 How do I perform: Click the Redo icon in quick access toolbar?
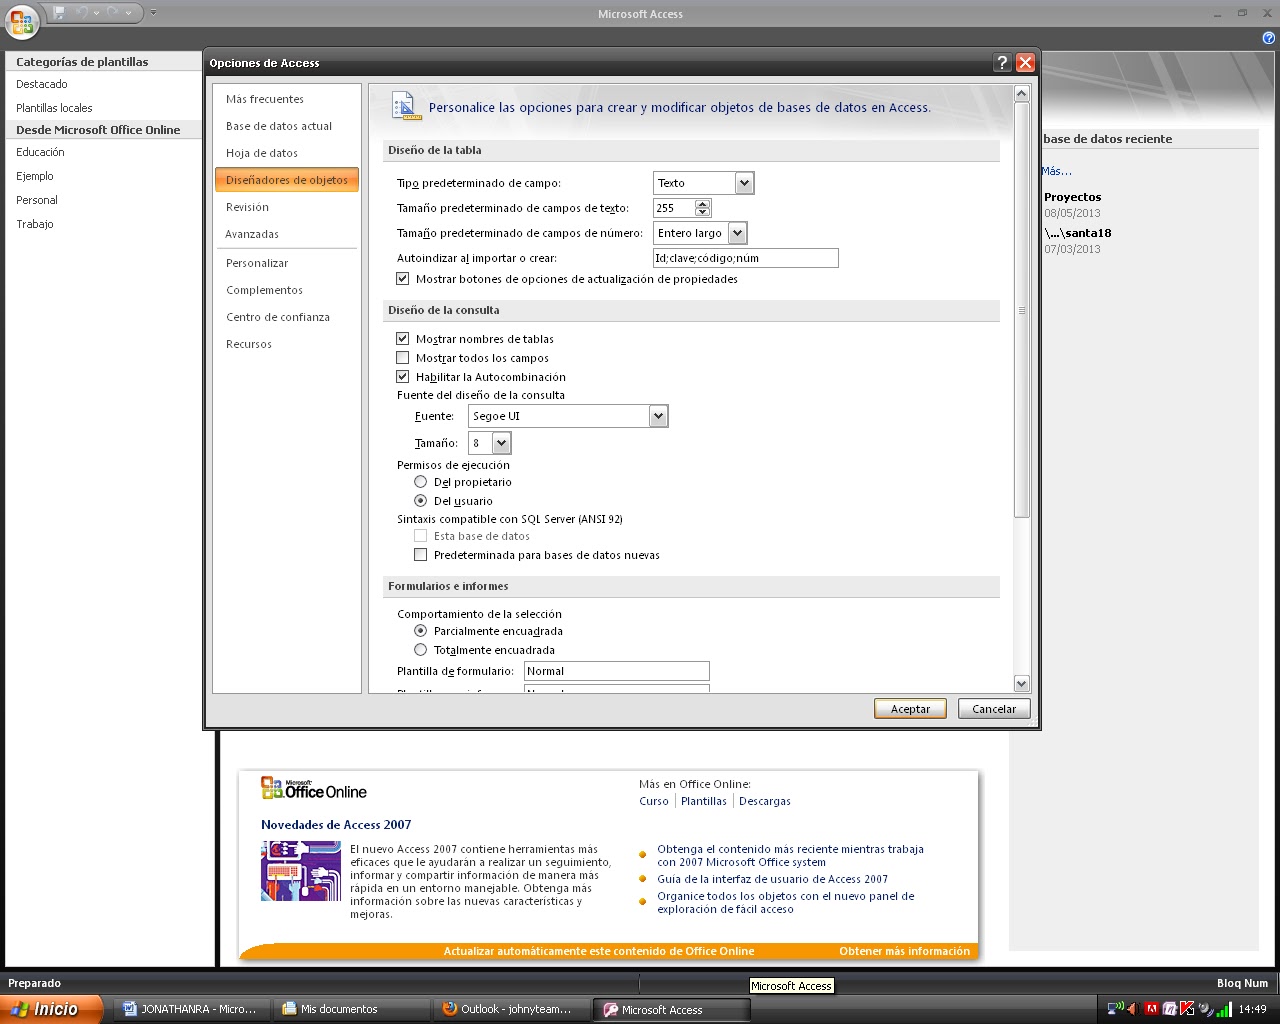[x=113, y=13]
